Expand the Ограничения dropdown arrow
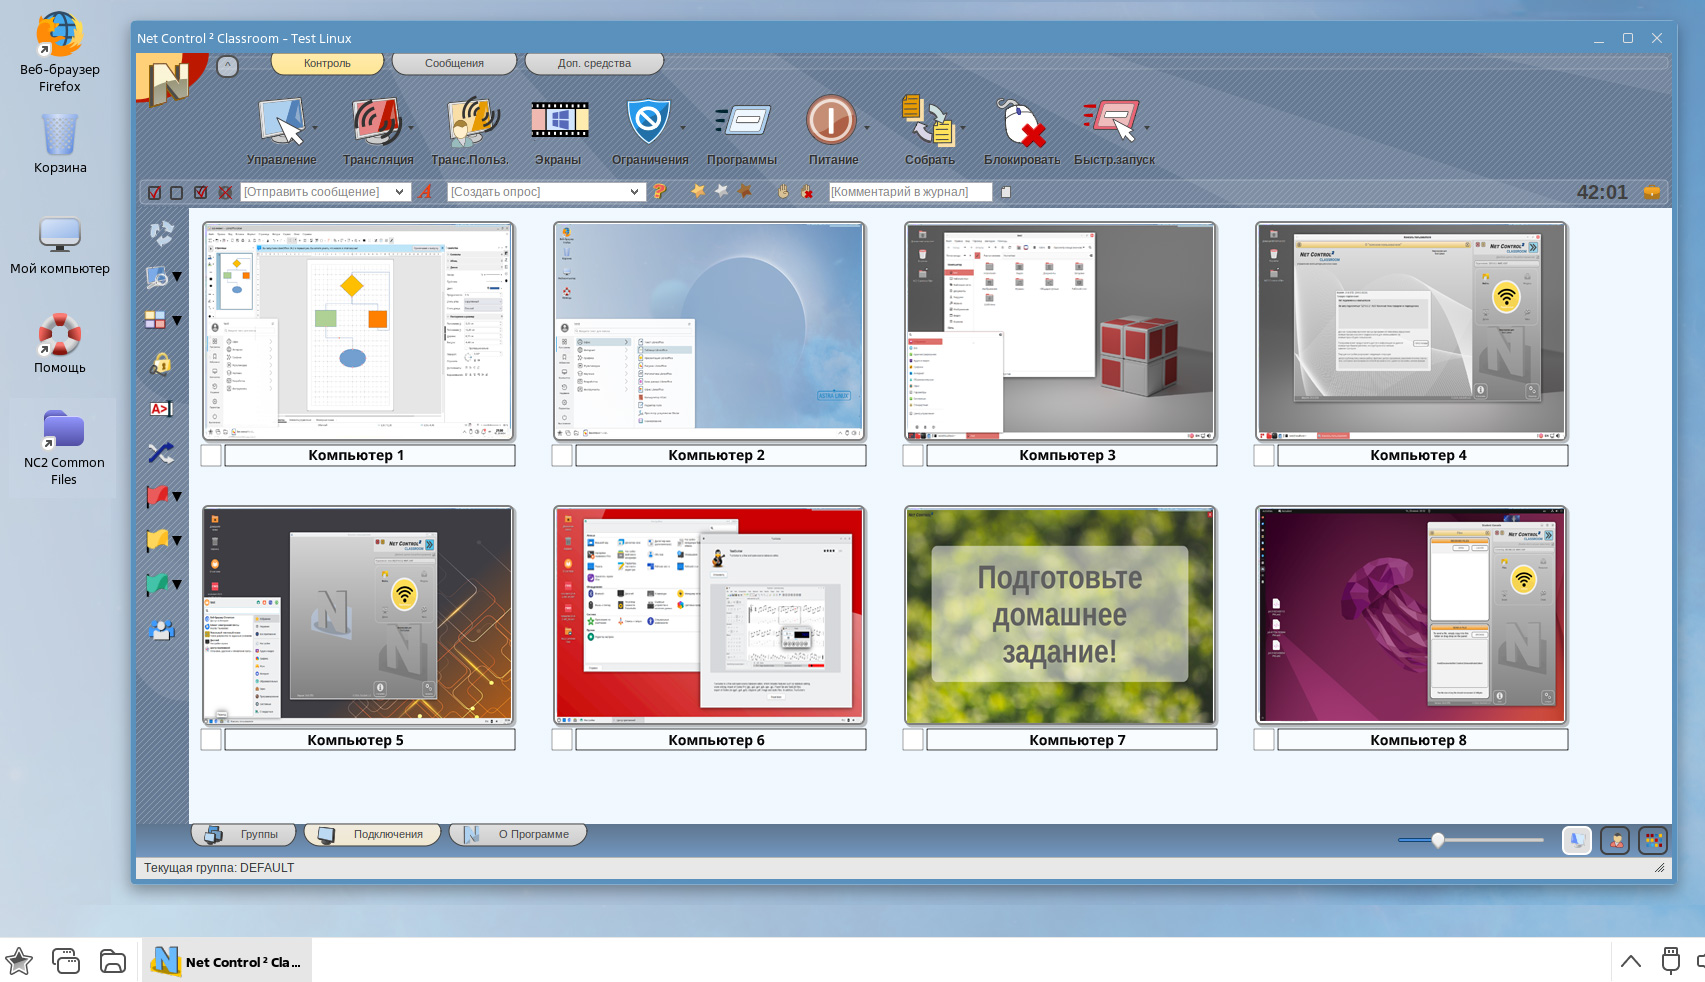 [683, 128]
